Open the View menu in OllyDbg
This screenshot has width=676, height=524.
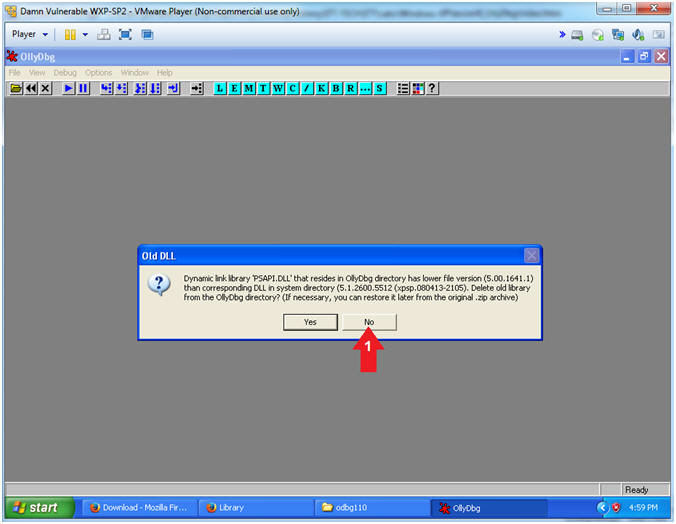(x=37, y=72)
